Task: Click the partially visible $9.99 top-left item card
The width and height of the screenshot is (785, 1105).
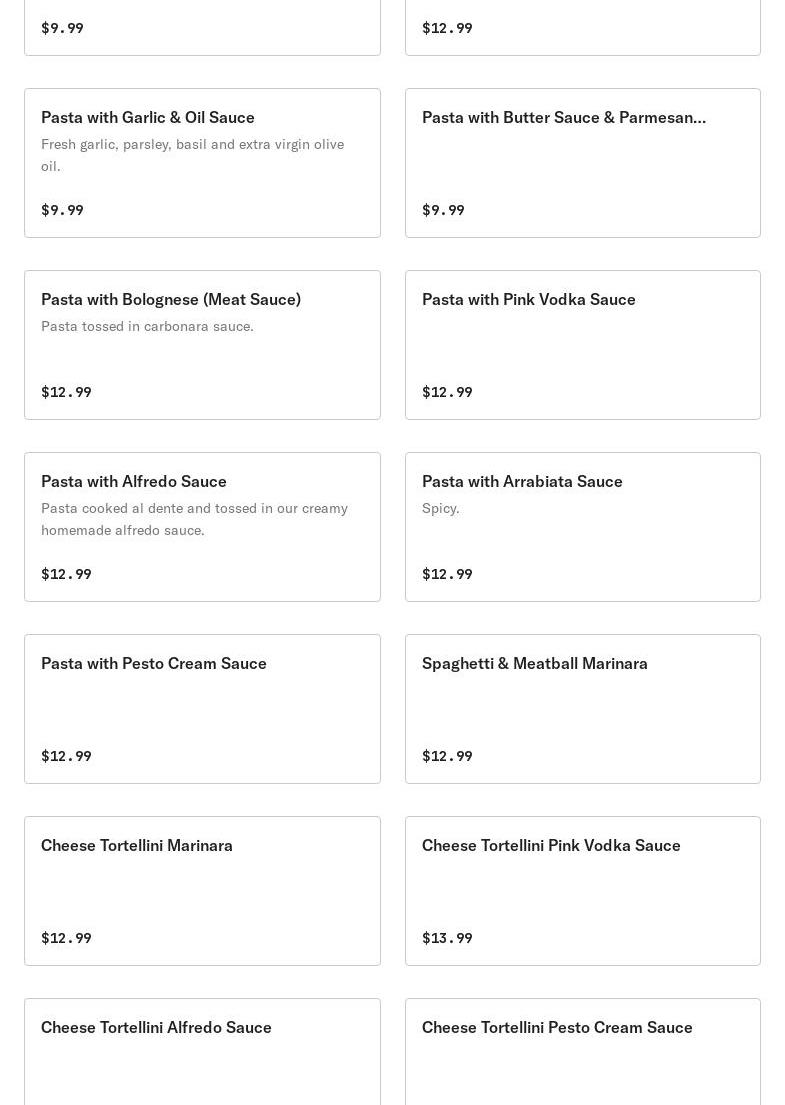Action: pos(202,27)
